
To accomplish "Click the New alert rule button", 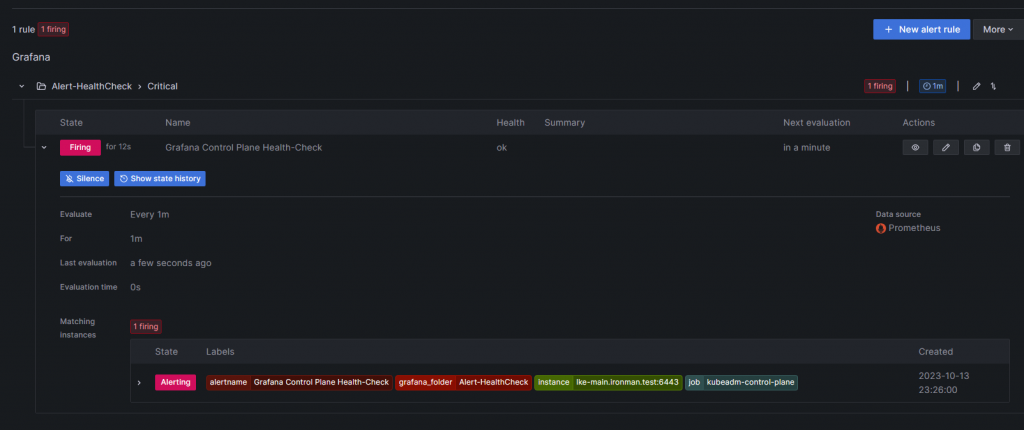I will pos(921,29).
